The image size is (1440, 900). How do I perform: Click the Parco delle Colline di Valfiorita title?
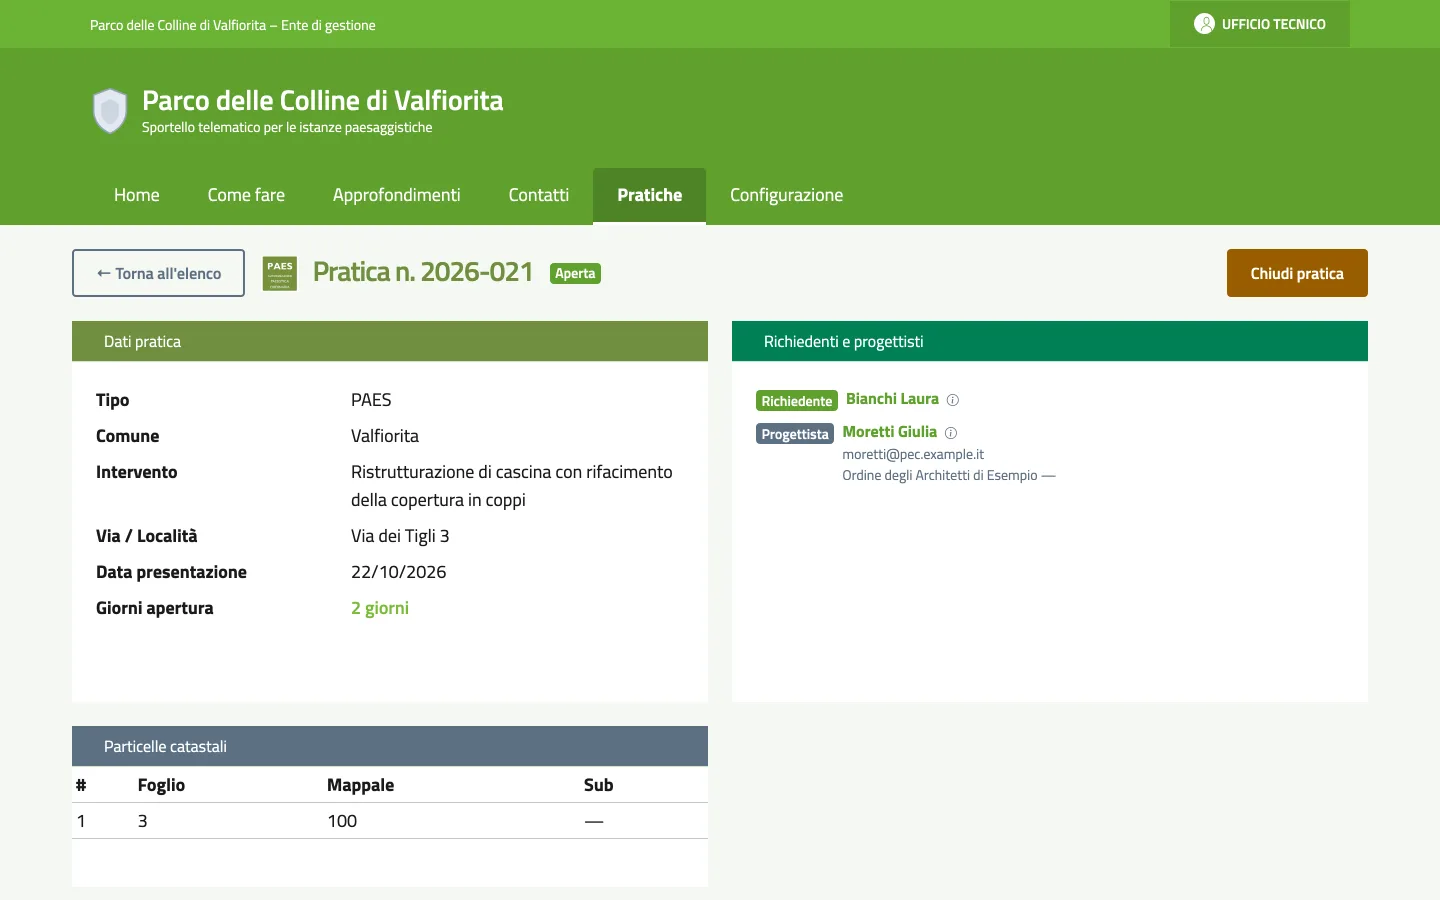click(x=323, y=100)
